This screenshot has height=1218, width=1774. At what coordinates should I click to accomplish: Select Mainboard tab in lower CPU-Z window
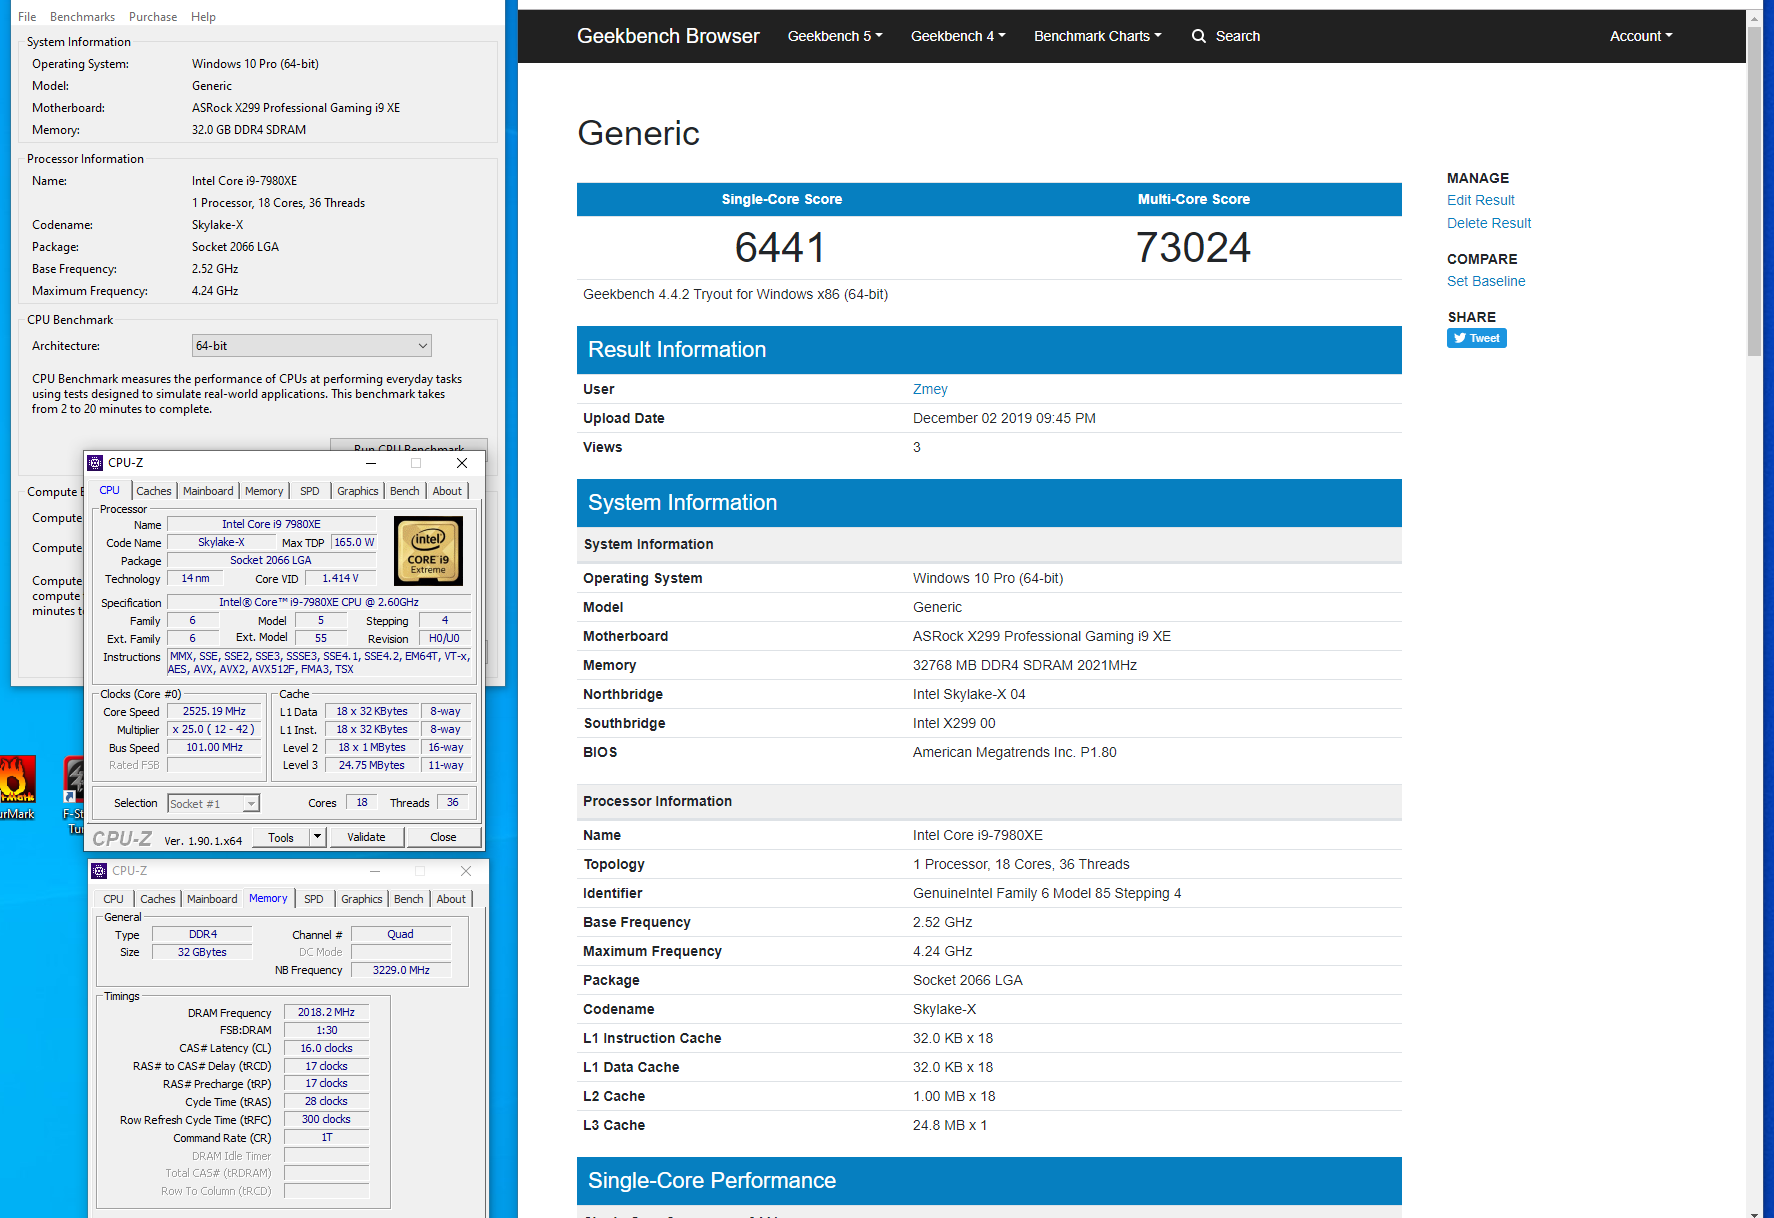212,899
